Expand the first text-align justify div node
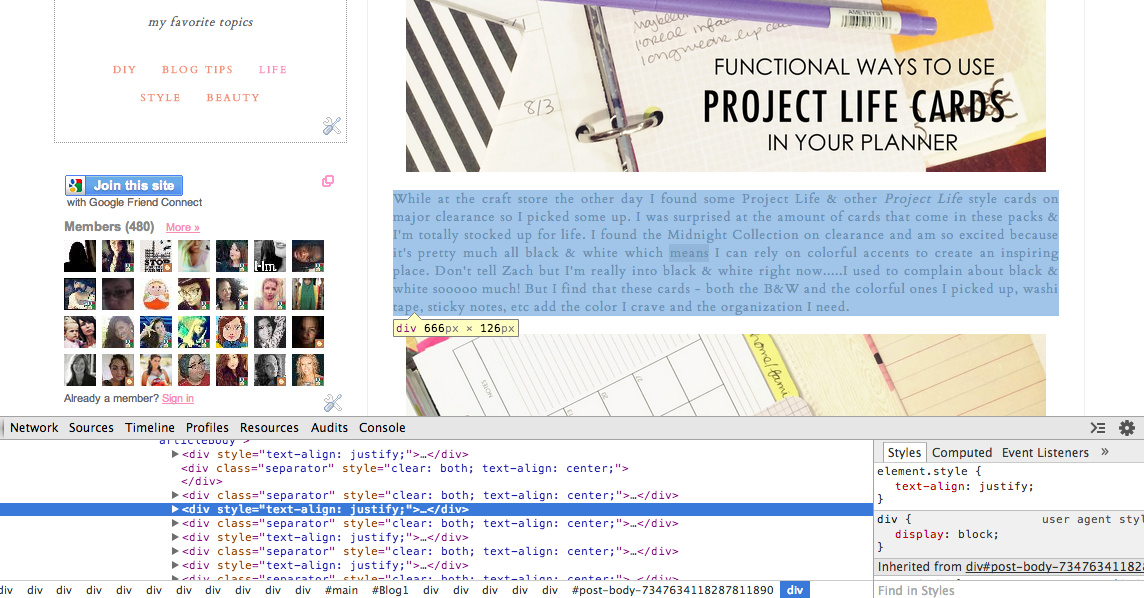The width and height of the screenshot is (1144, 598). click(175, 454)
